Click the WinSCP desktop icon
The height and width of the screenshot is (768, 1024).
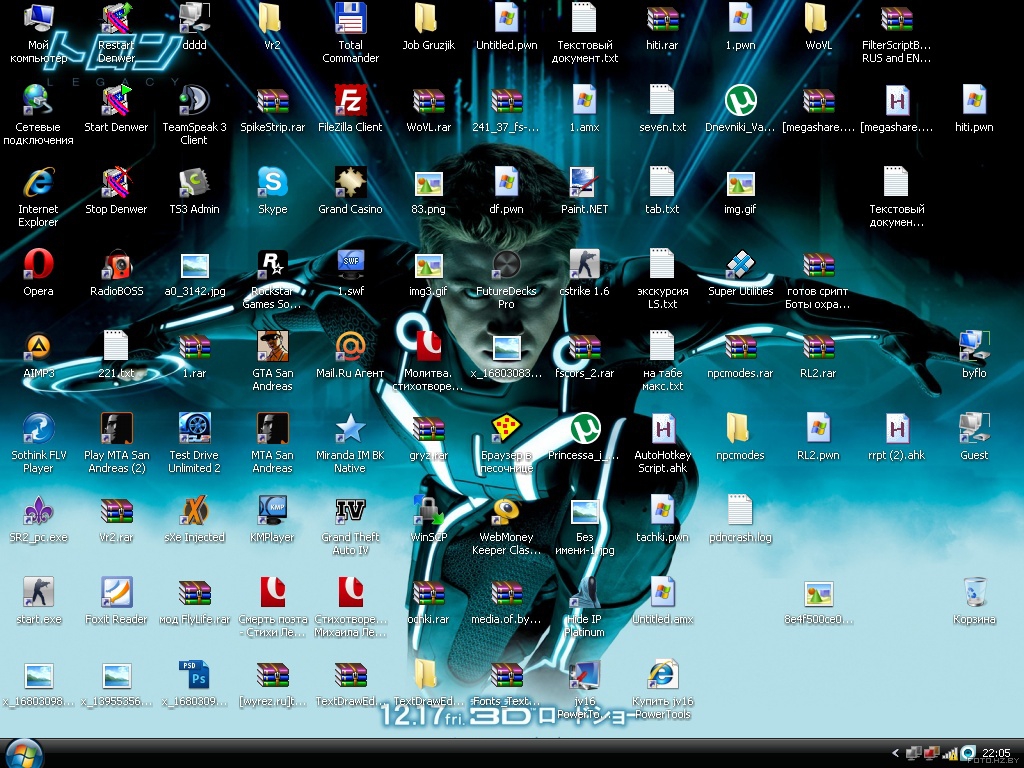[x=428, y=510]
